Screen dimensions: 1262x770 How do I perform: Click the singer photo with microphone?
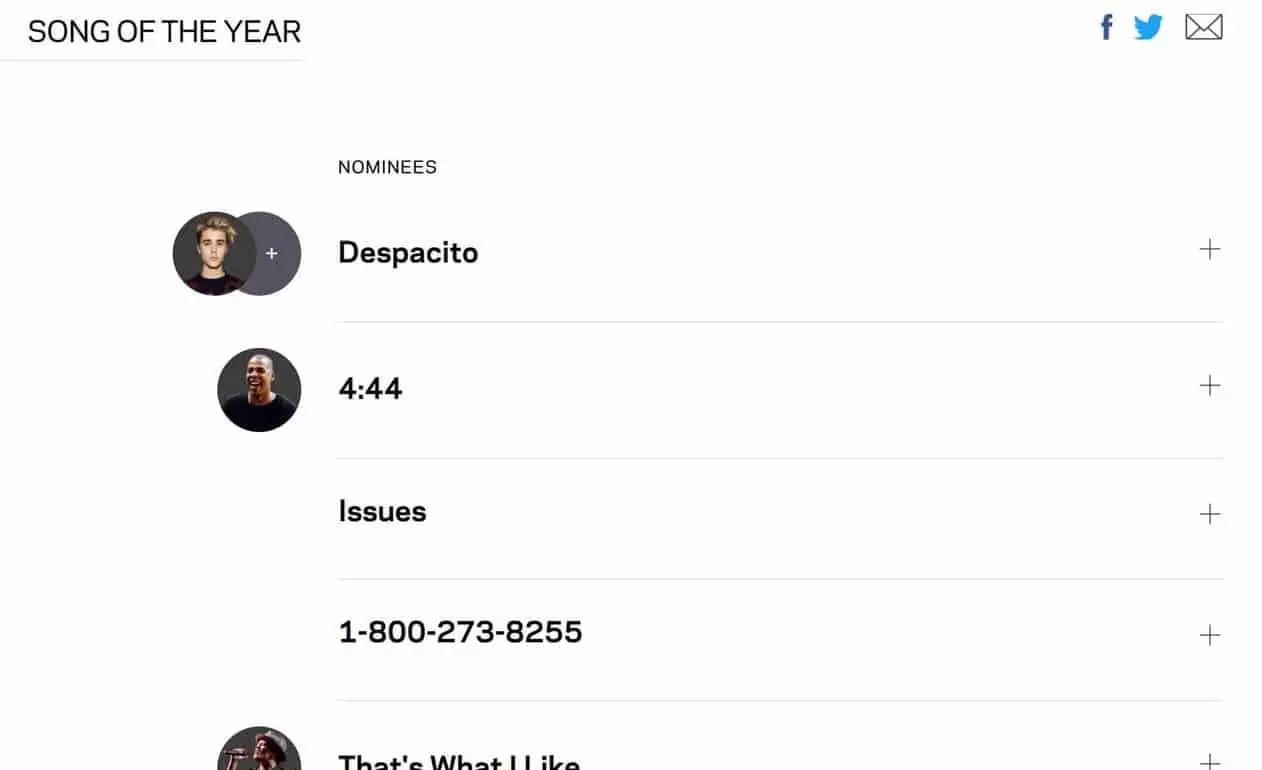coord(259,749)
